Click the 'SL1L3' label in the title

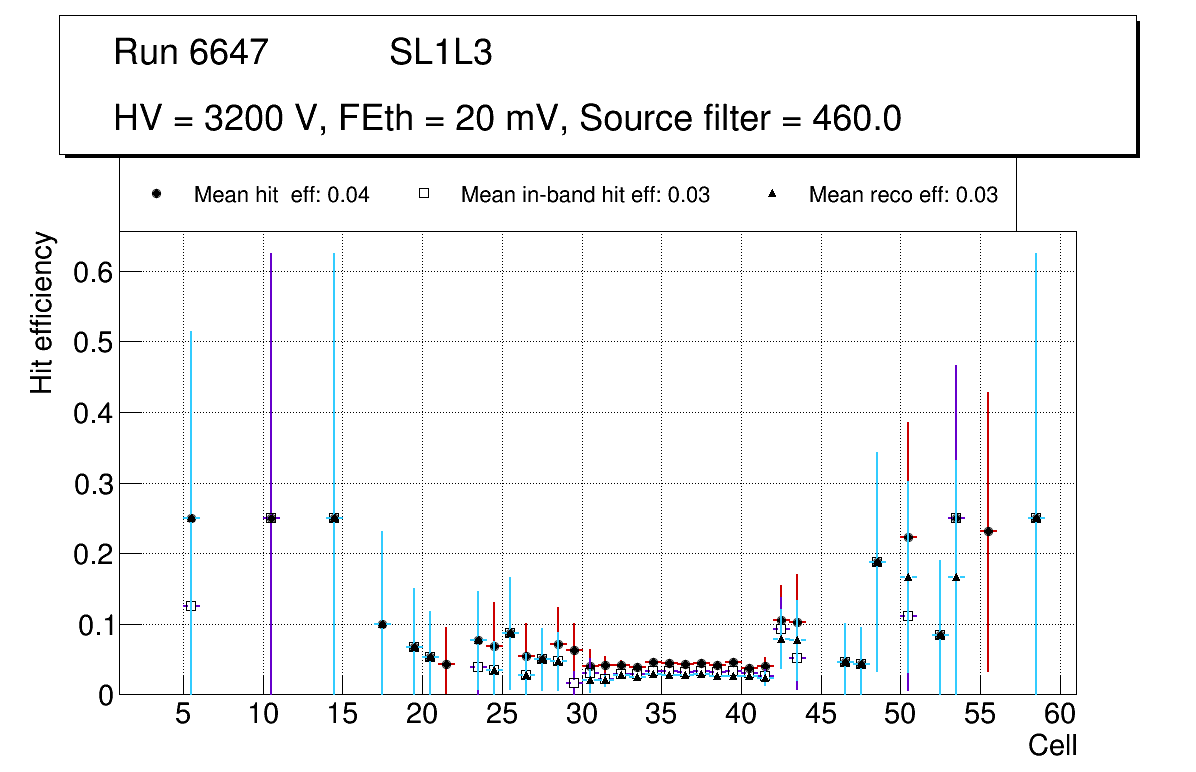[440, 53]
